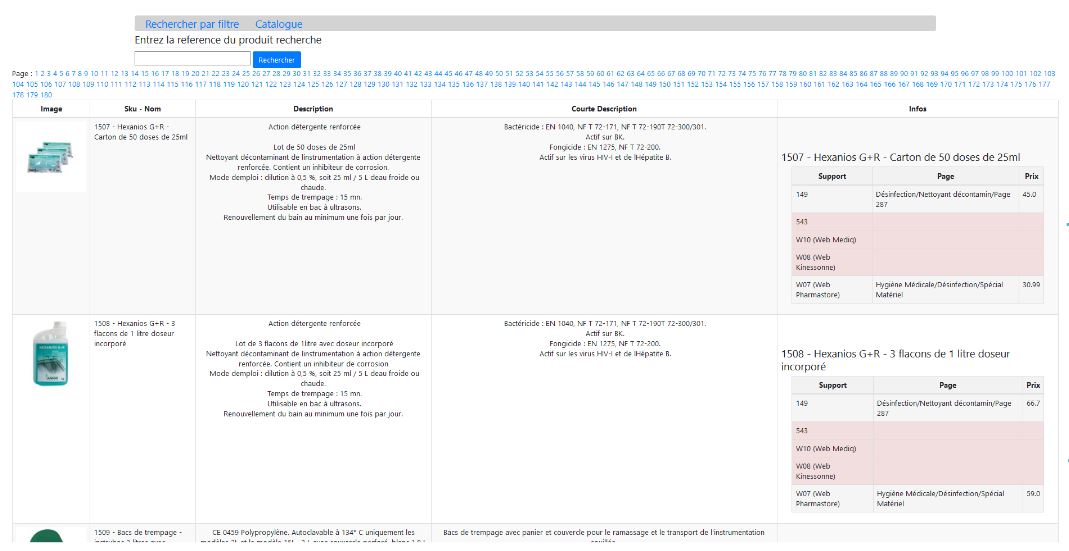This screenshot has width=1069, height=551.
Task: Click 'Entrez la reference du produit recherche' label
Action: click(228, 40)
